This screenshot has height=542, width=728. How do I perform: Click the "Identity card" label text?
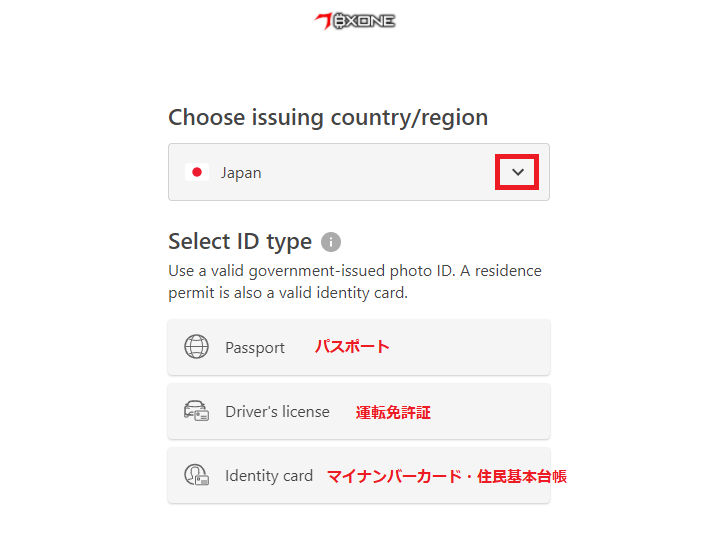tap(269, 476)
